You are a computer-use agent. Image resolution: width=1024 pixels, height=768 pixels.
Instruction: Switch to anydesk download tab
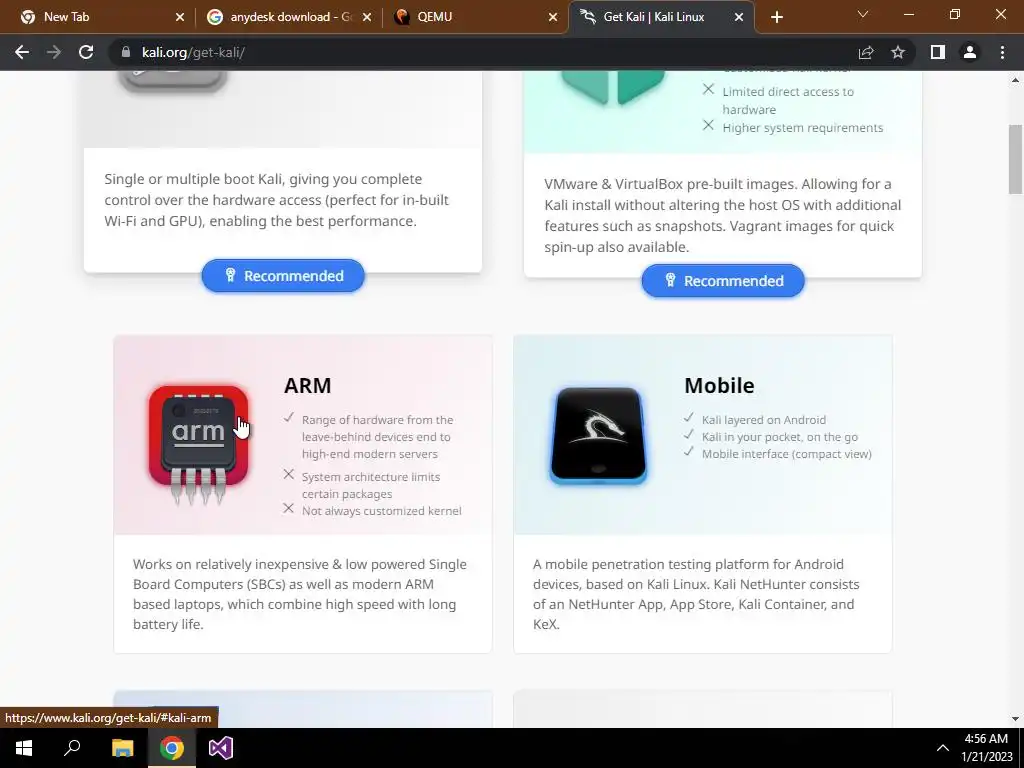pos(289,17)
